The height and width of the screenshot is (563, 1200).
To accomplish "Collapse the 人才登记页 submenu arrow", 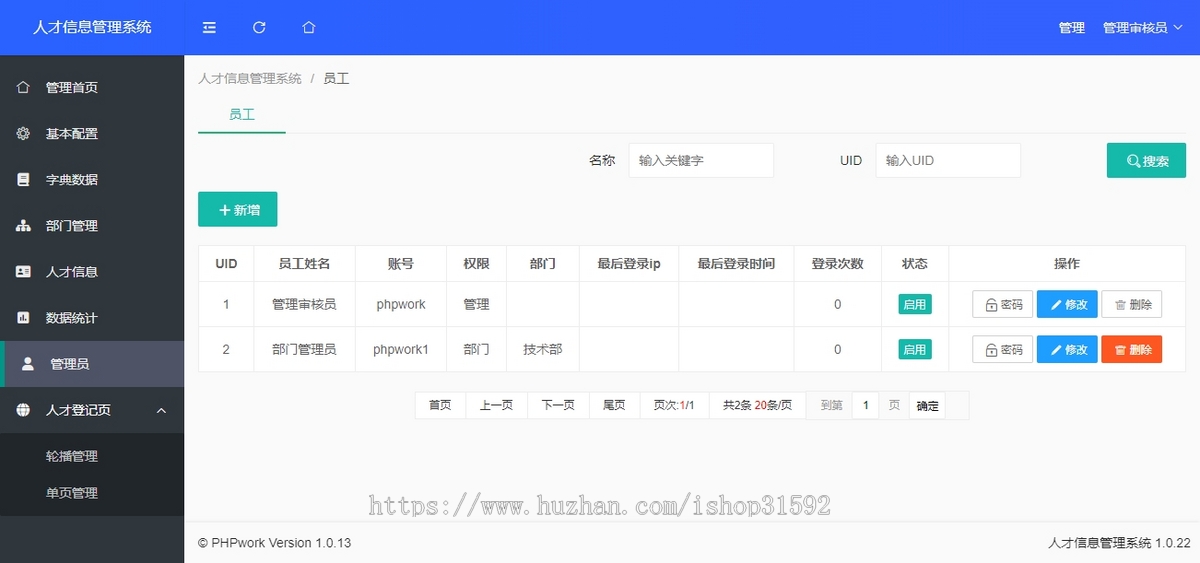I will pyautogui.click(x=162, y=410).
